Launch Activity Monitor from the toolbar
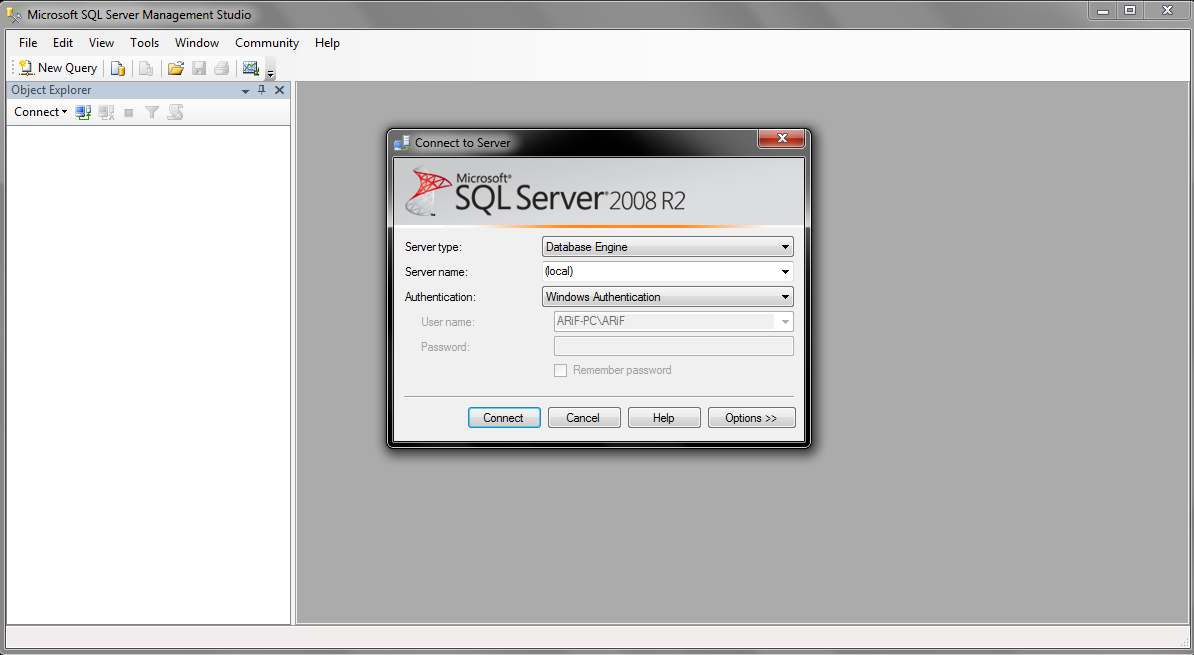 [x=251, y=69]
